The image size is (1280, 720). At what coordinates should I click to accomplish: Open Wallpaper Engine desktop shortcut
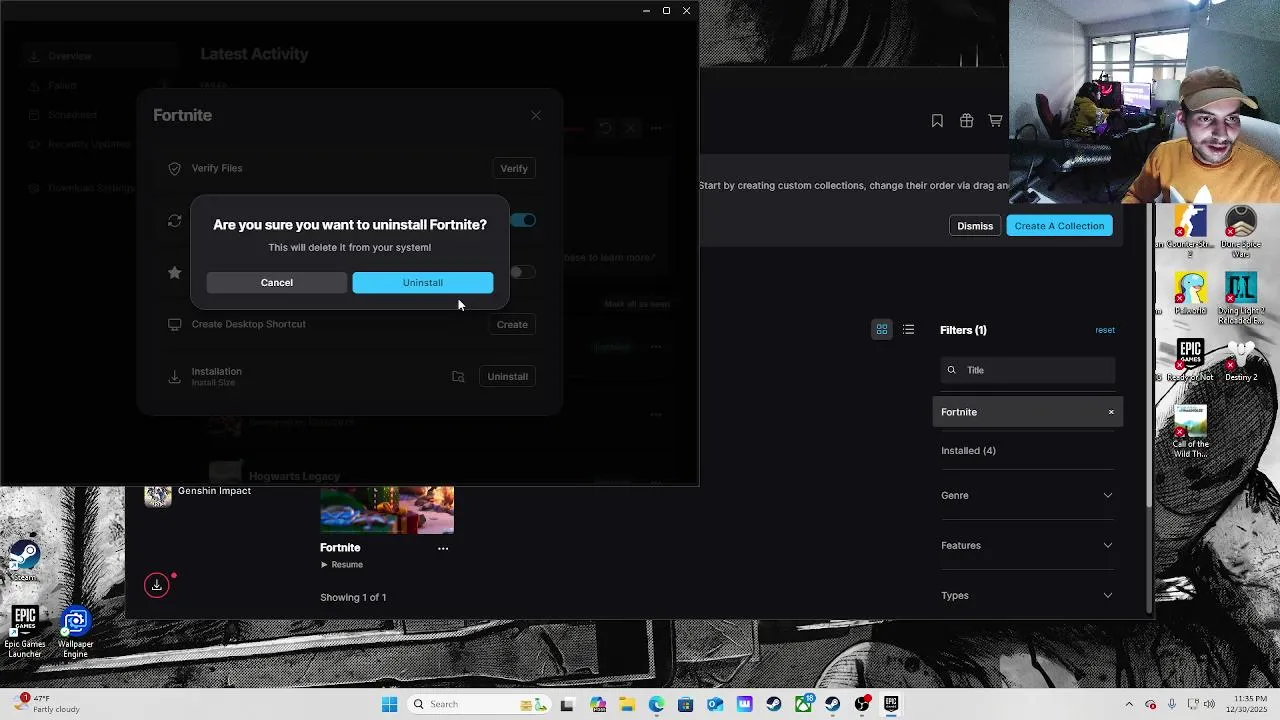click(x=75, y=632)
